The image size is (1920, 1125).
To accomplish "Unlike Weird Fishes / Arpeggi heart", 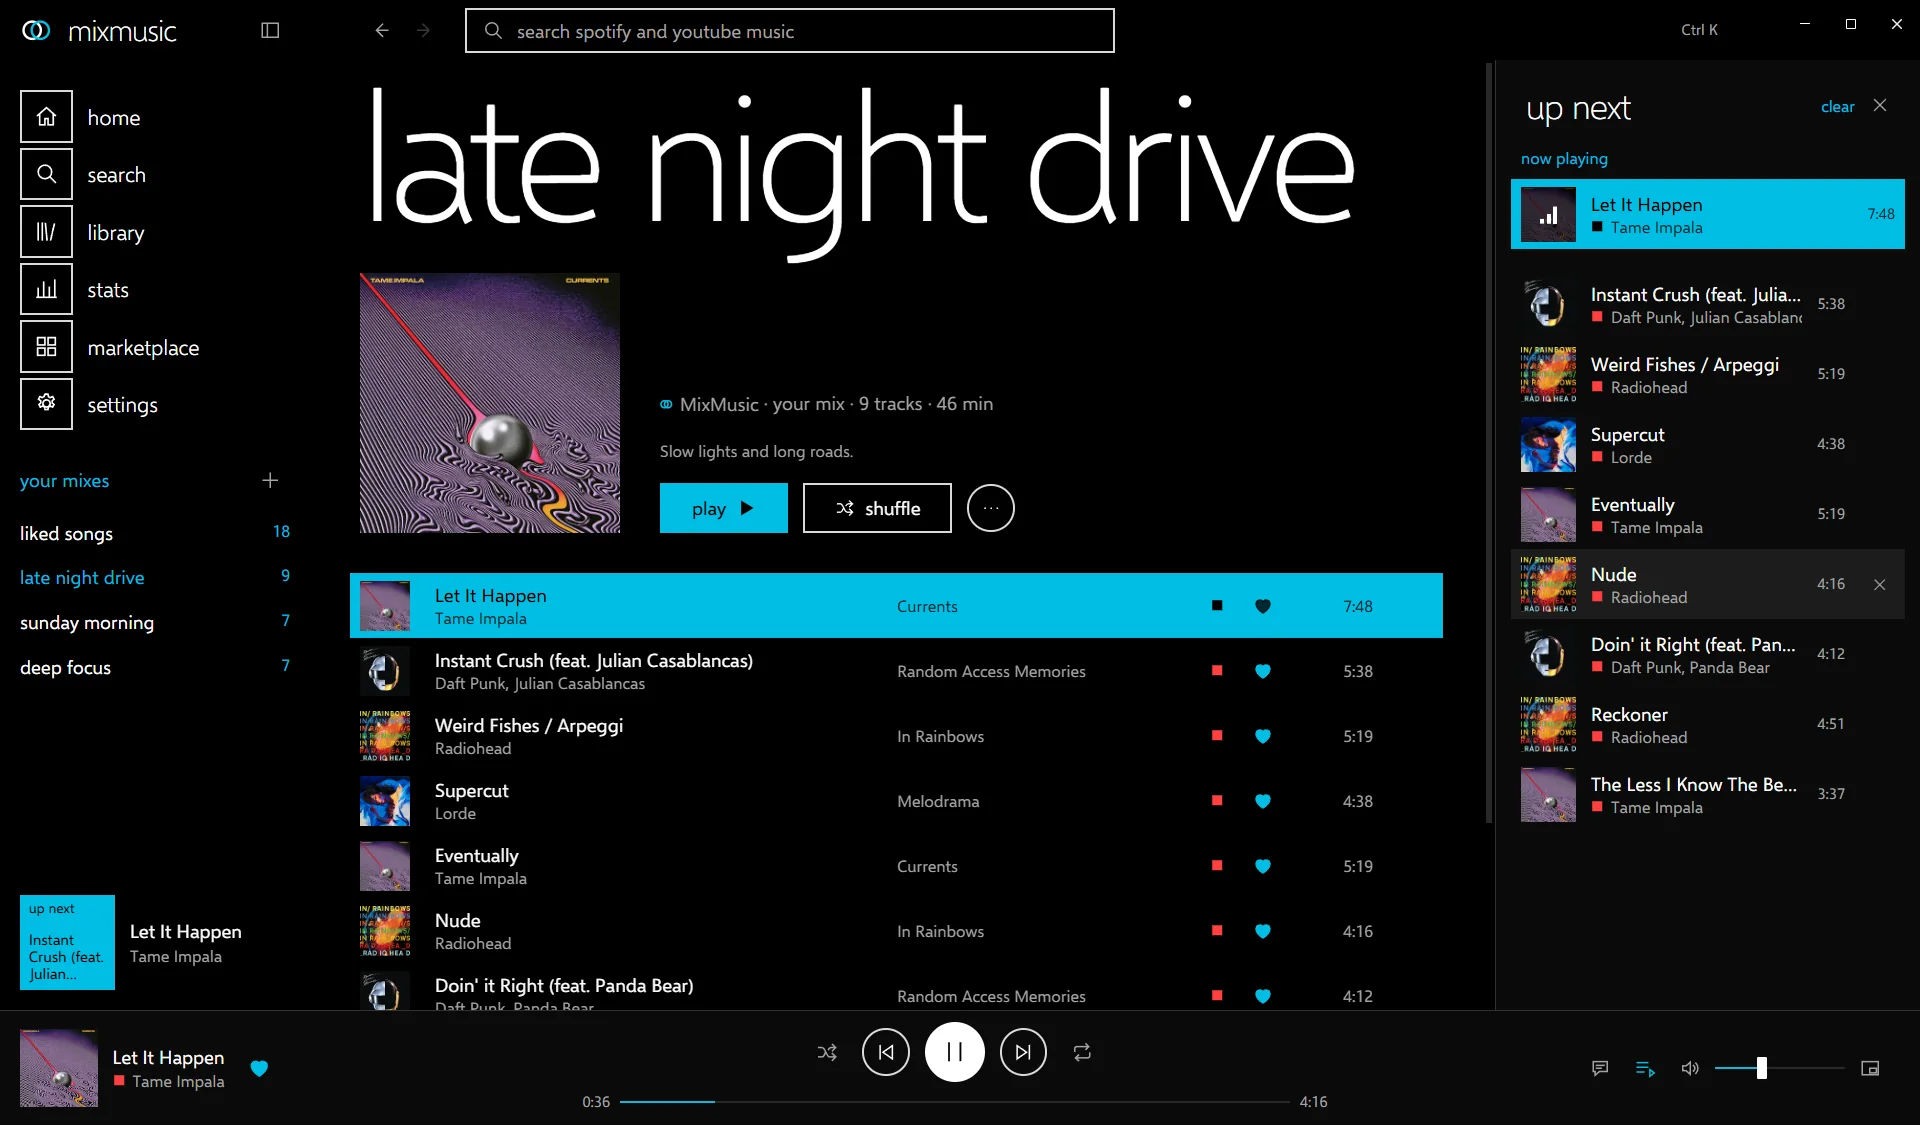I will point(1263,736).
